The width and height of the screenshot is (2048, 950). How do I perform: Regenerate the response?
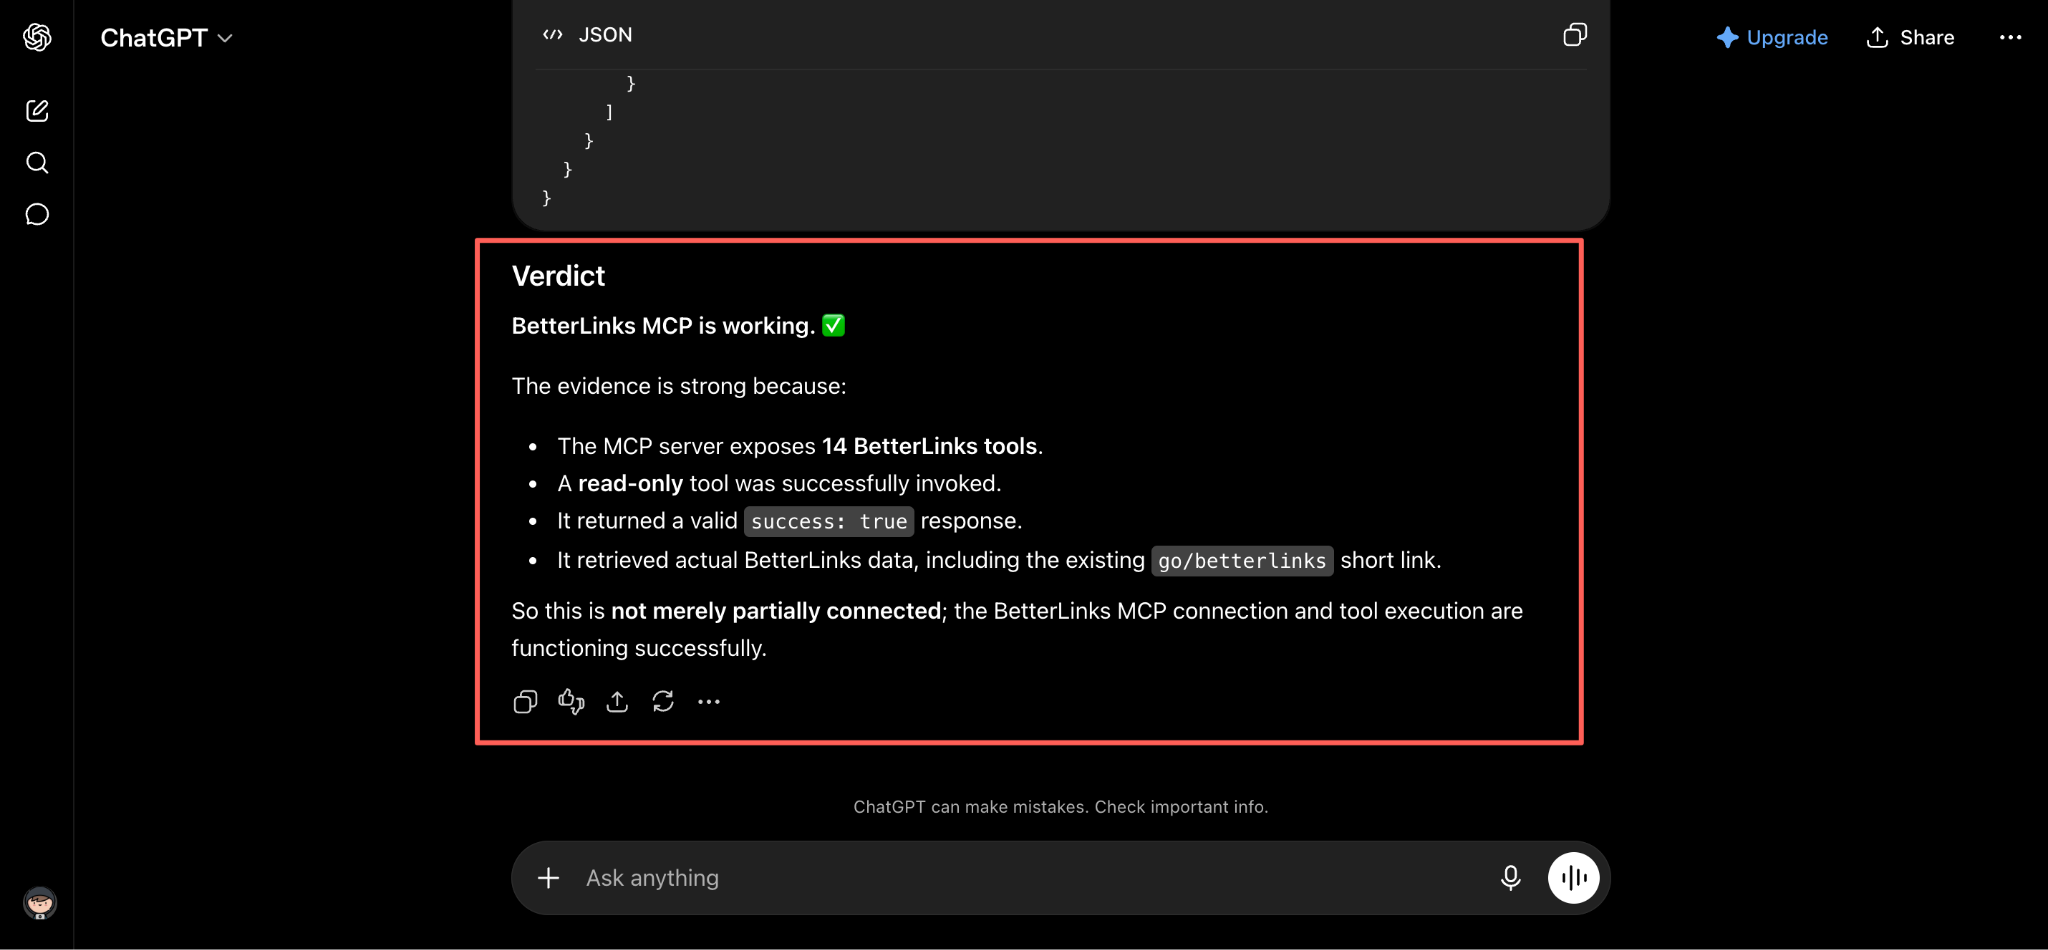663,702
